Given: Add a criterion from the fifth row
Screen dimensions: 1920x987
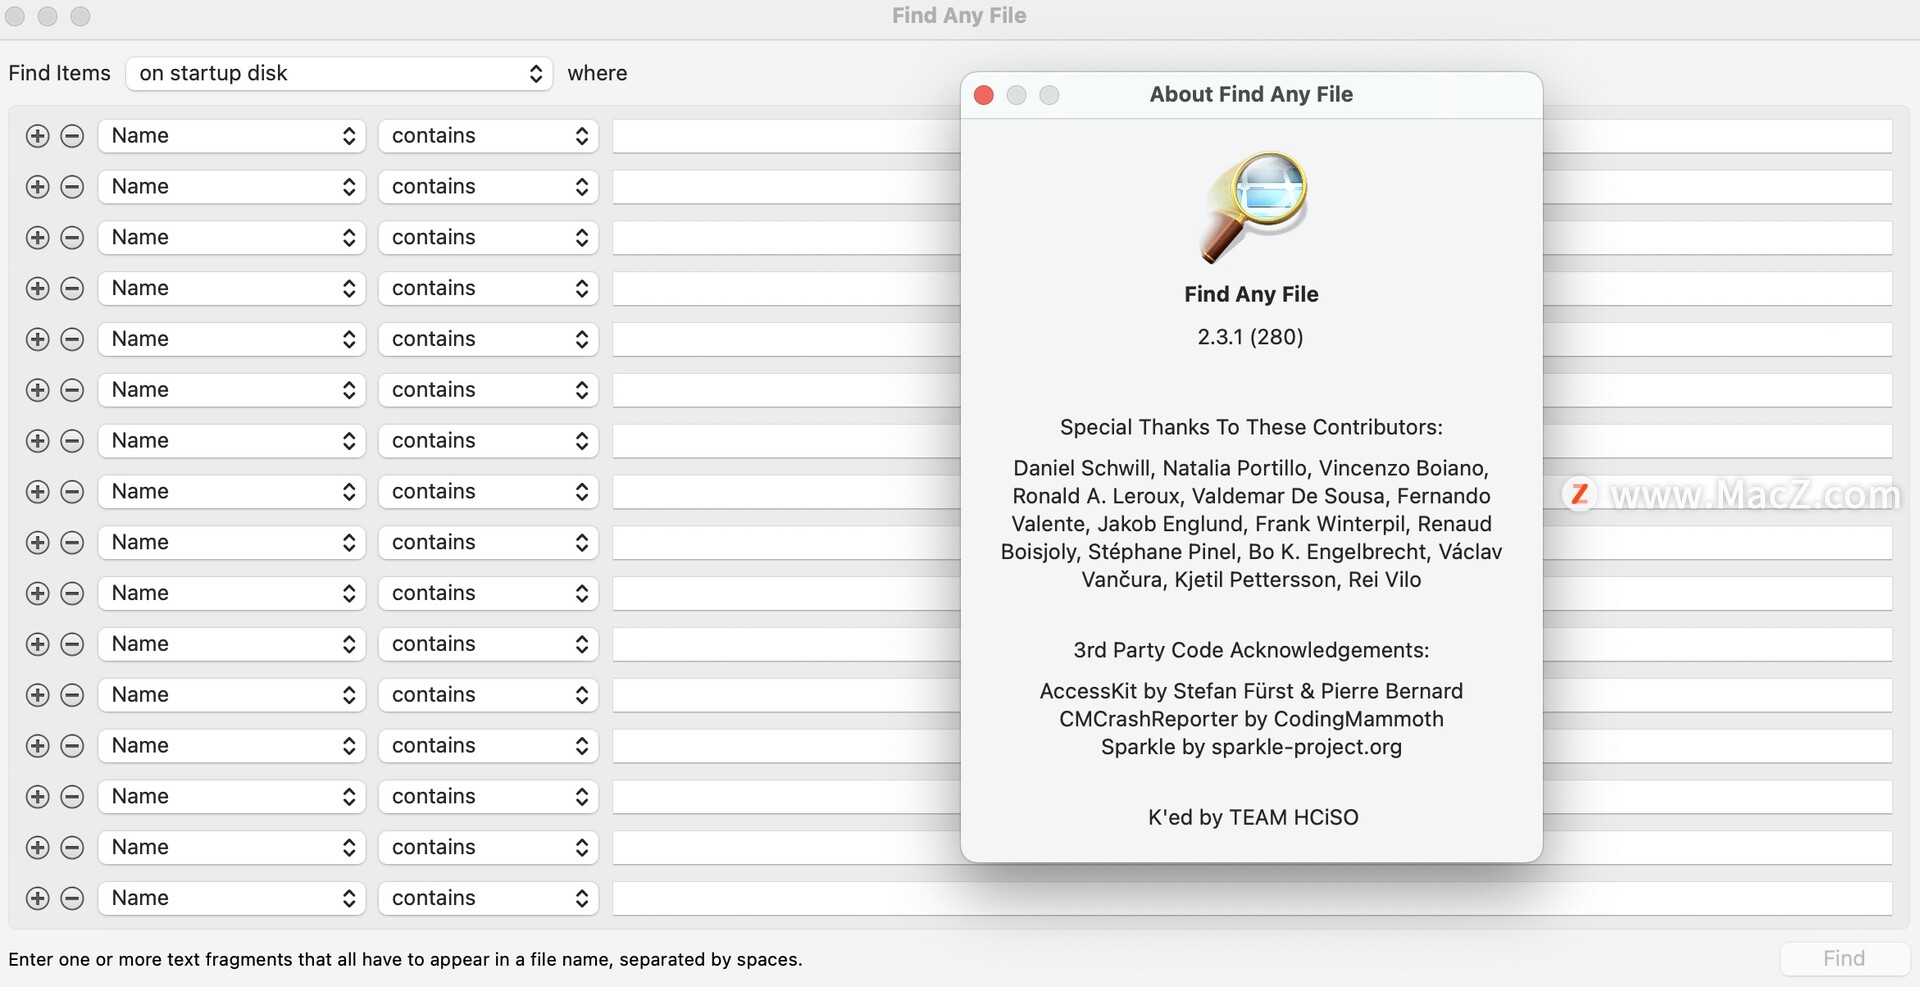Looking at the screenshot, I should click(x=37, y=339).
